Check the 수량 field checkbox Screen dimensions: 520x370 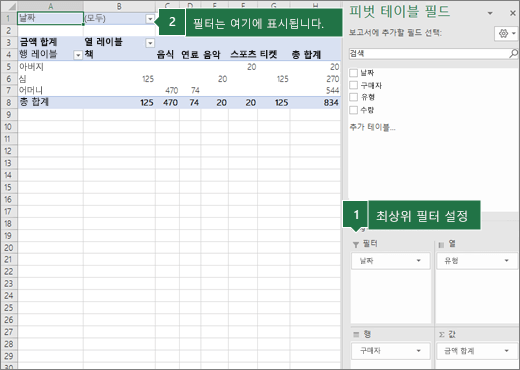coord(353,110)
